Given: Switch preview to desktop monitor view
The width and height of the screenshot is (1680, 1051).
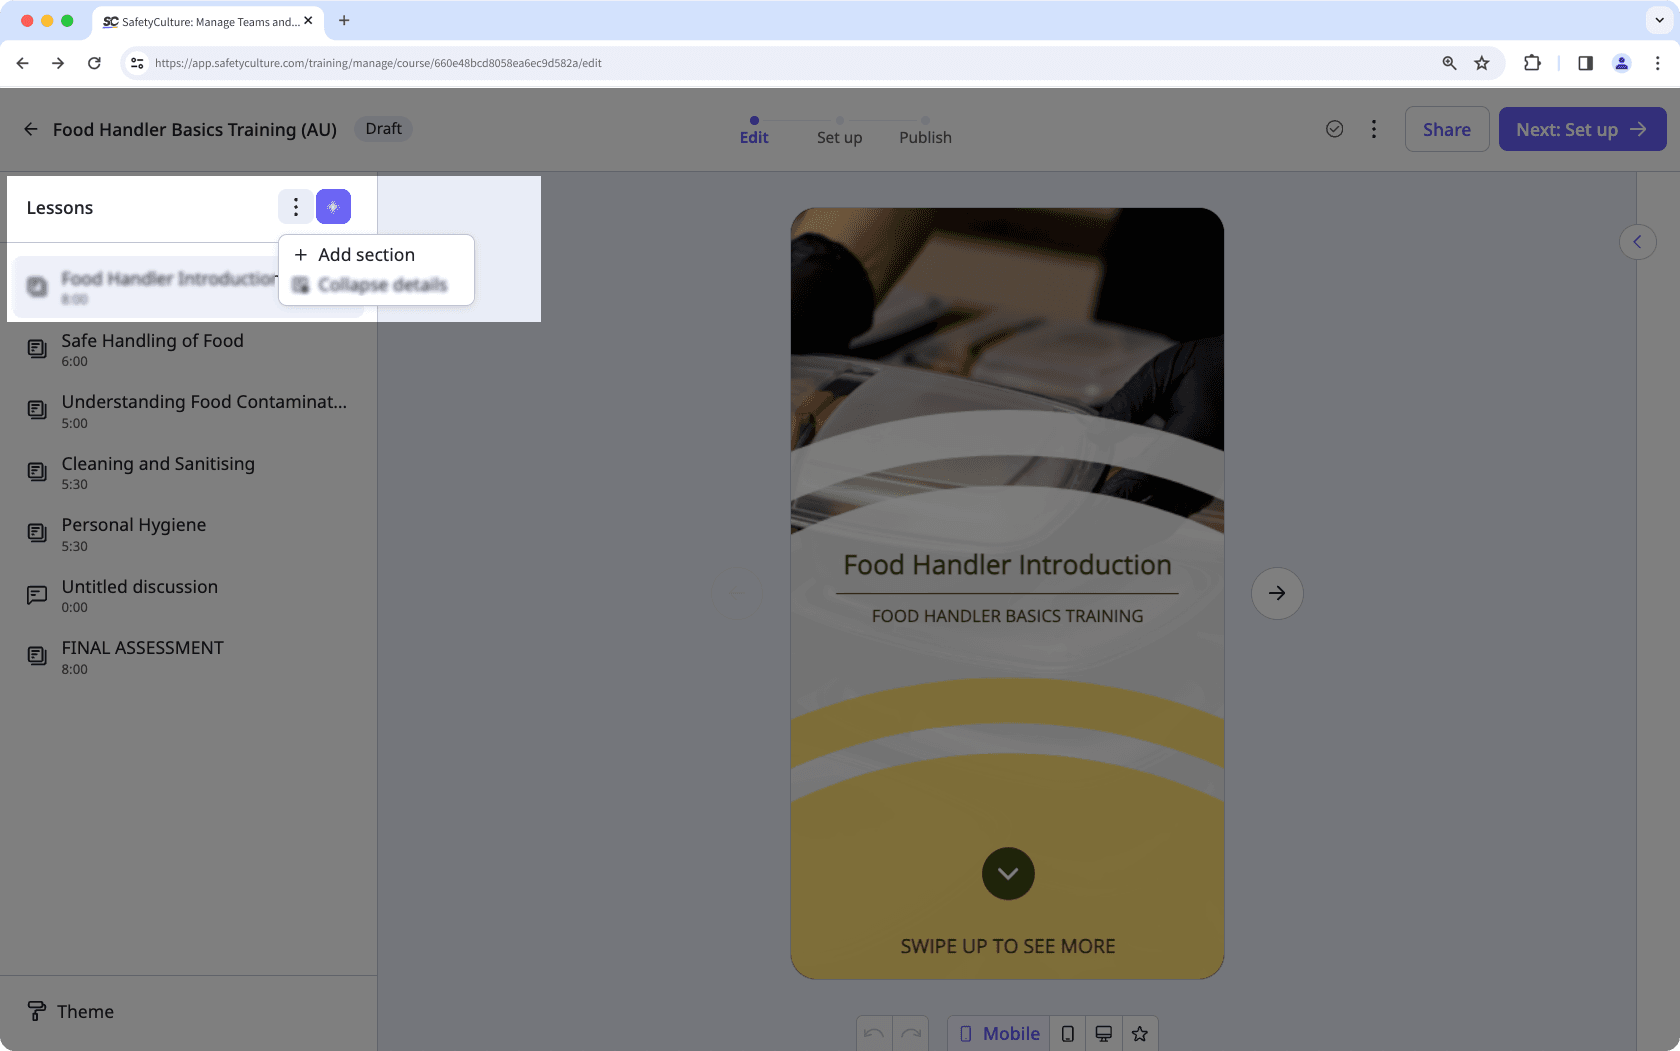Looking at the screenshot, I should [x=1103, y=1033].
